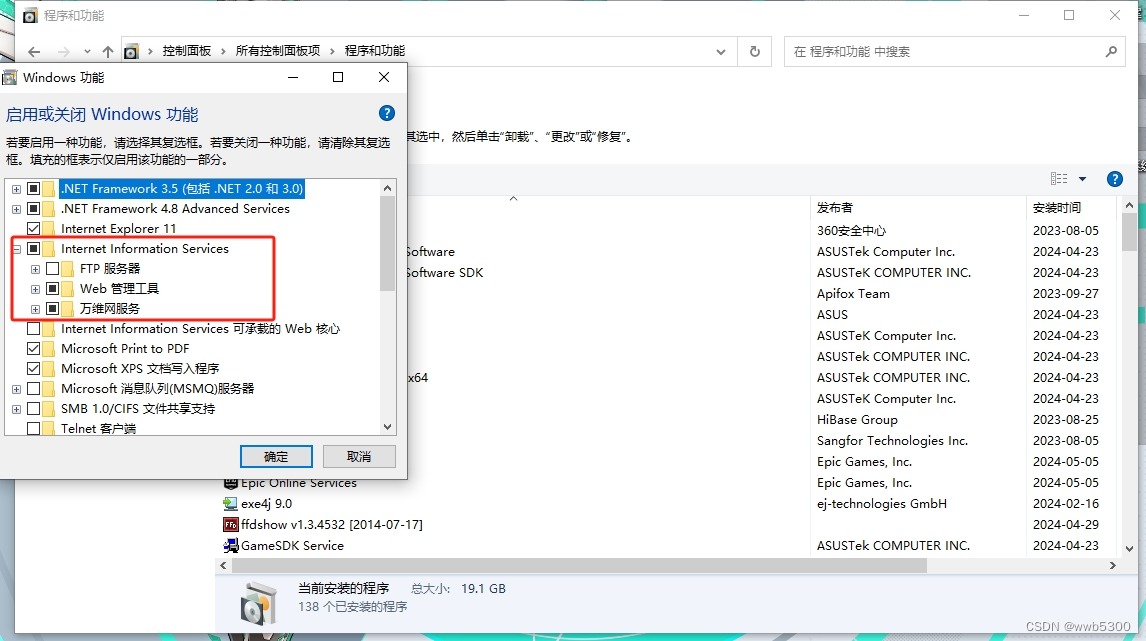Image resolution: width=1146 pixels, height=641 pixels.
Task: Select exe4j 9.0 program icon
Action: (230, 504)
